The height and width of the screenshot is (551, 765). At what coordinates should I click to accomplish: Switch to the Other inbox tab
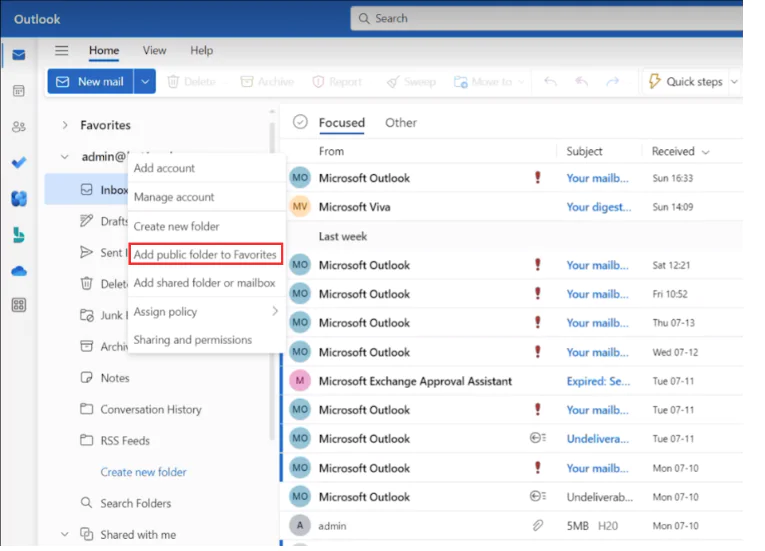pos(401,122)
